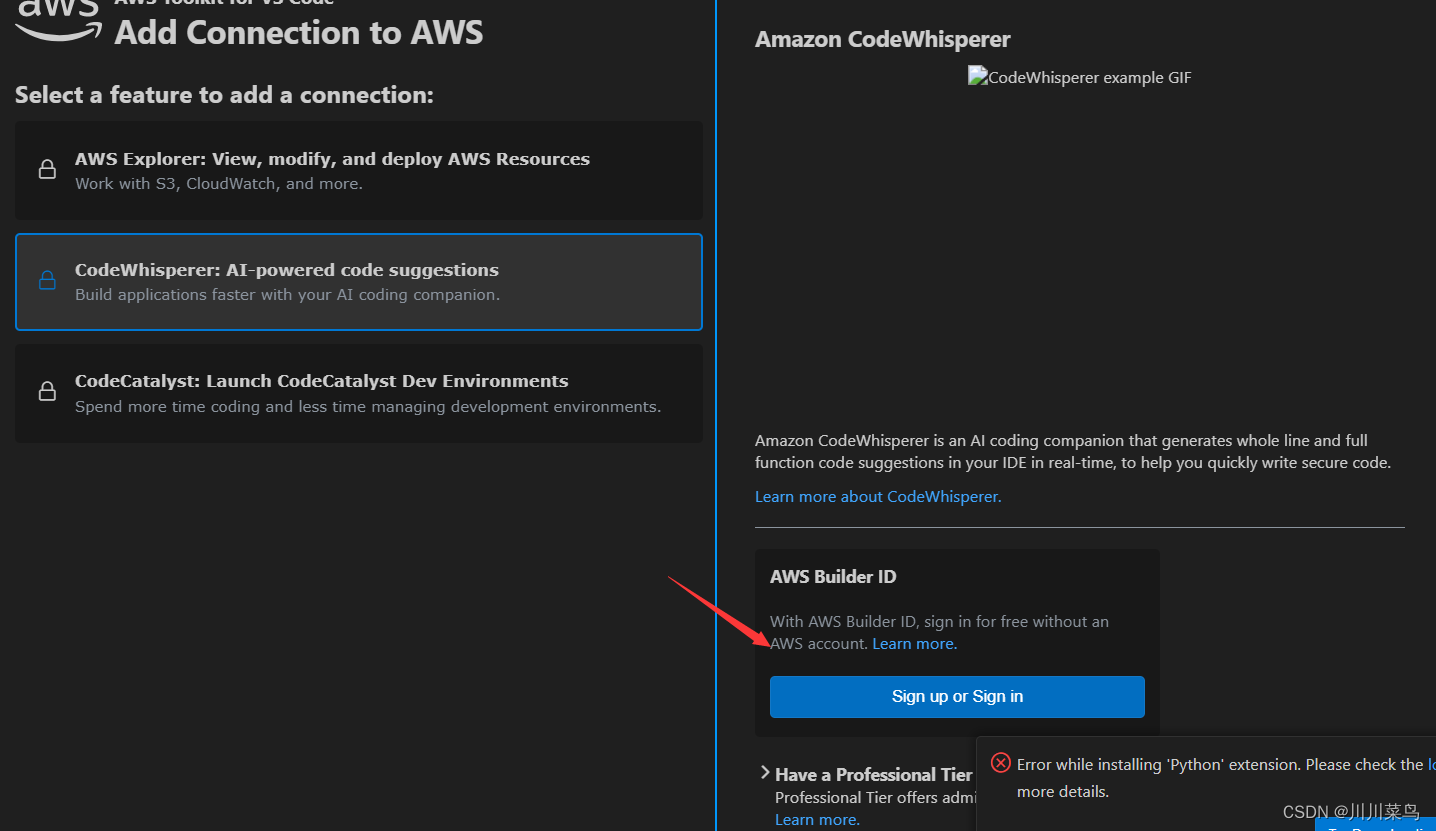Image resolution: width=1436 pixels, height=831 pixels.
Task: Click the CodeWhisperer example GIF placeholder
Action: tap(1080, 77)
